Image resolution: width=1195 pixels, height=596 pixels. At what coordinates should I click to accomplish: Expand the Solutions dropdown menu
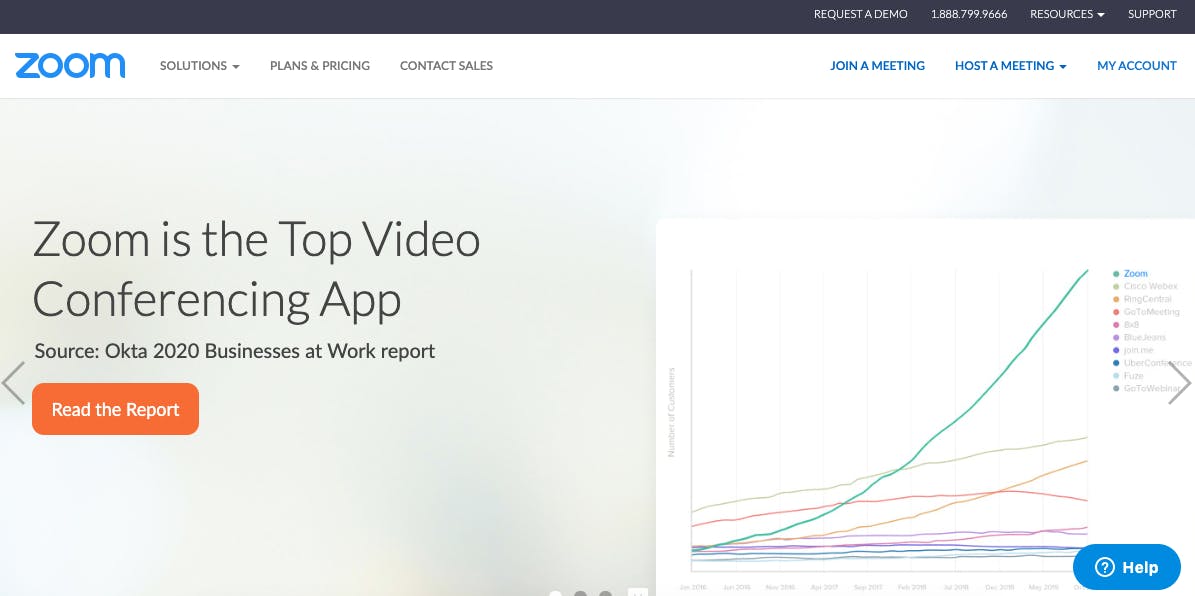[x=200, y=66]
